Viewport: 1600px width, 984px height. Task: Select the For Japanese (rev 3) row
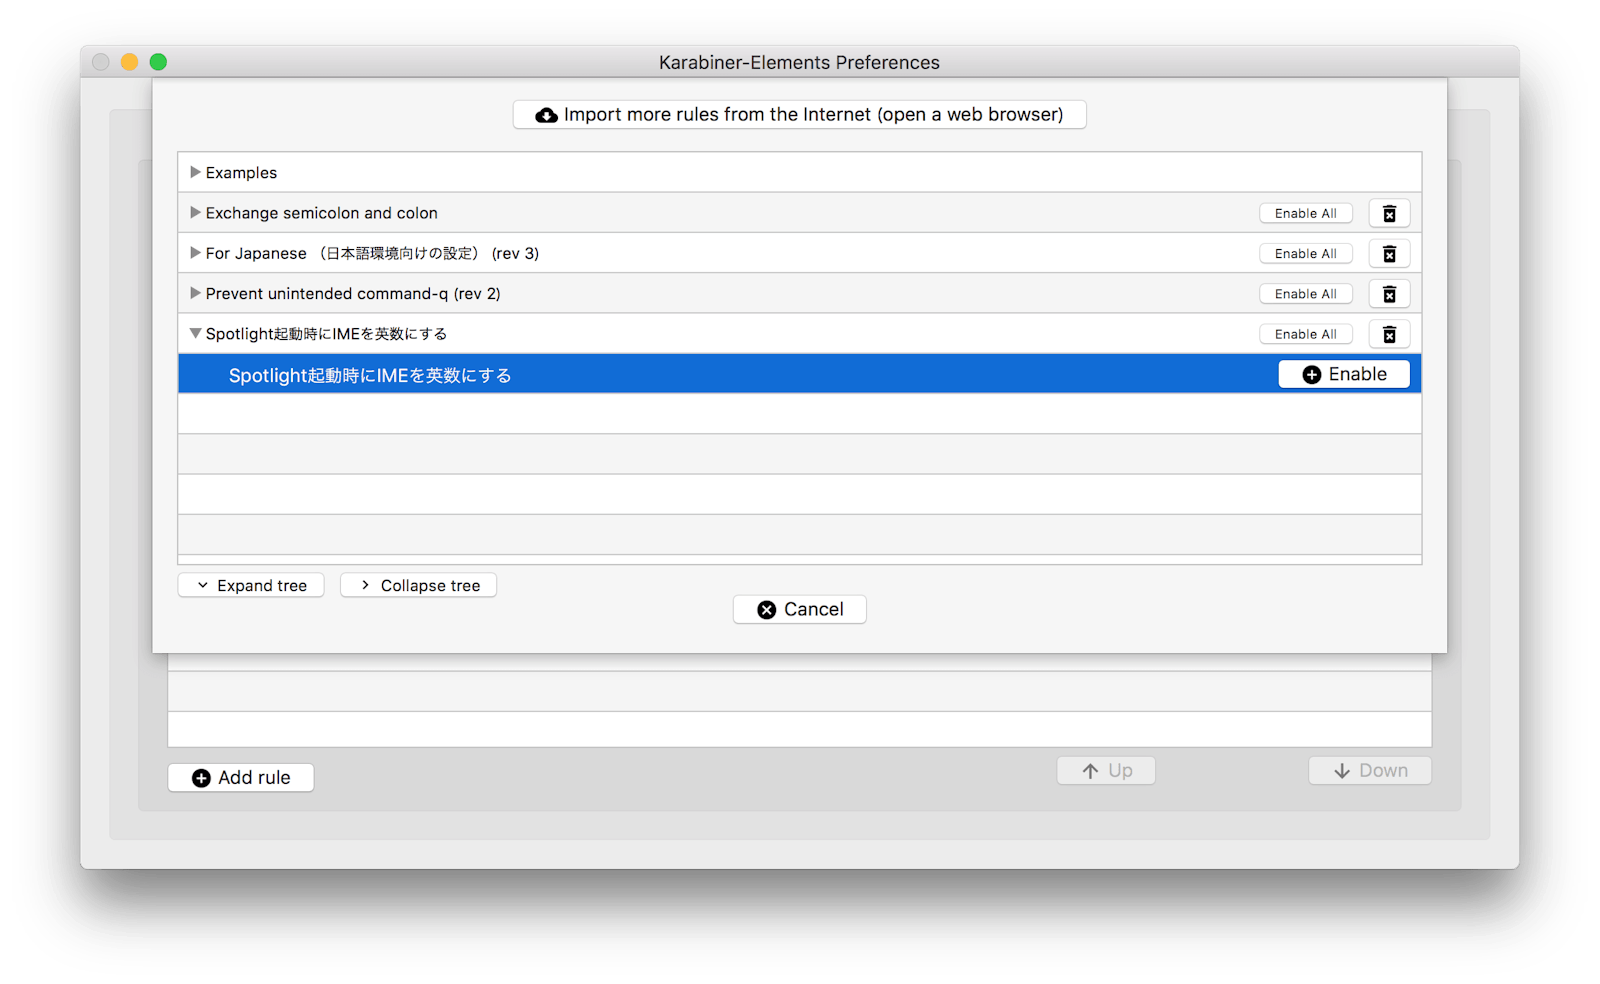click(x=799, y=253)
